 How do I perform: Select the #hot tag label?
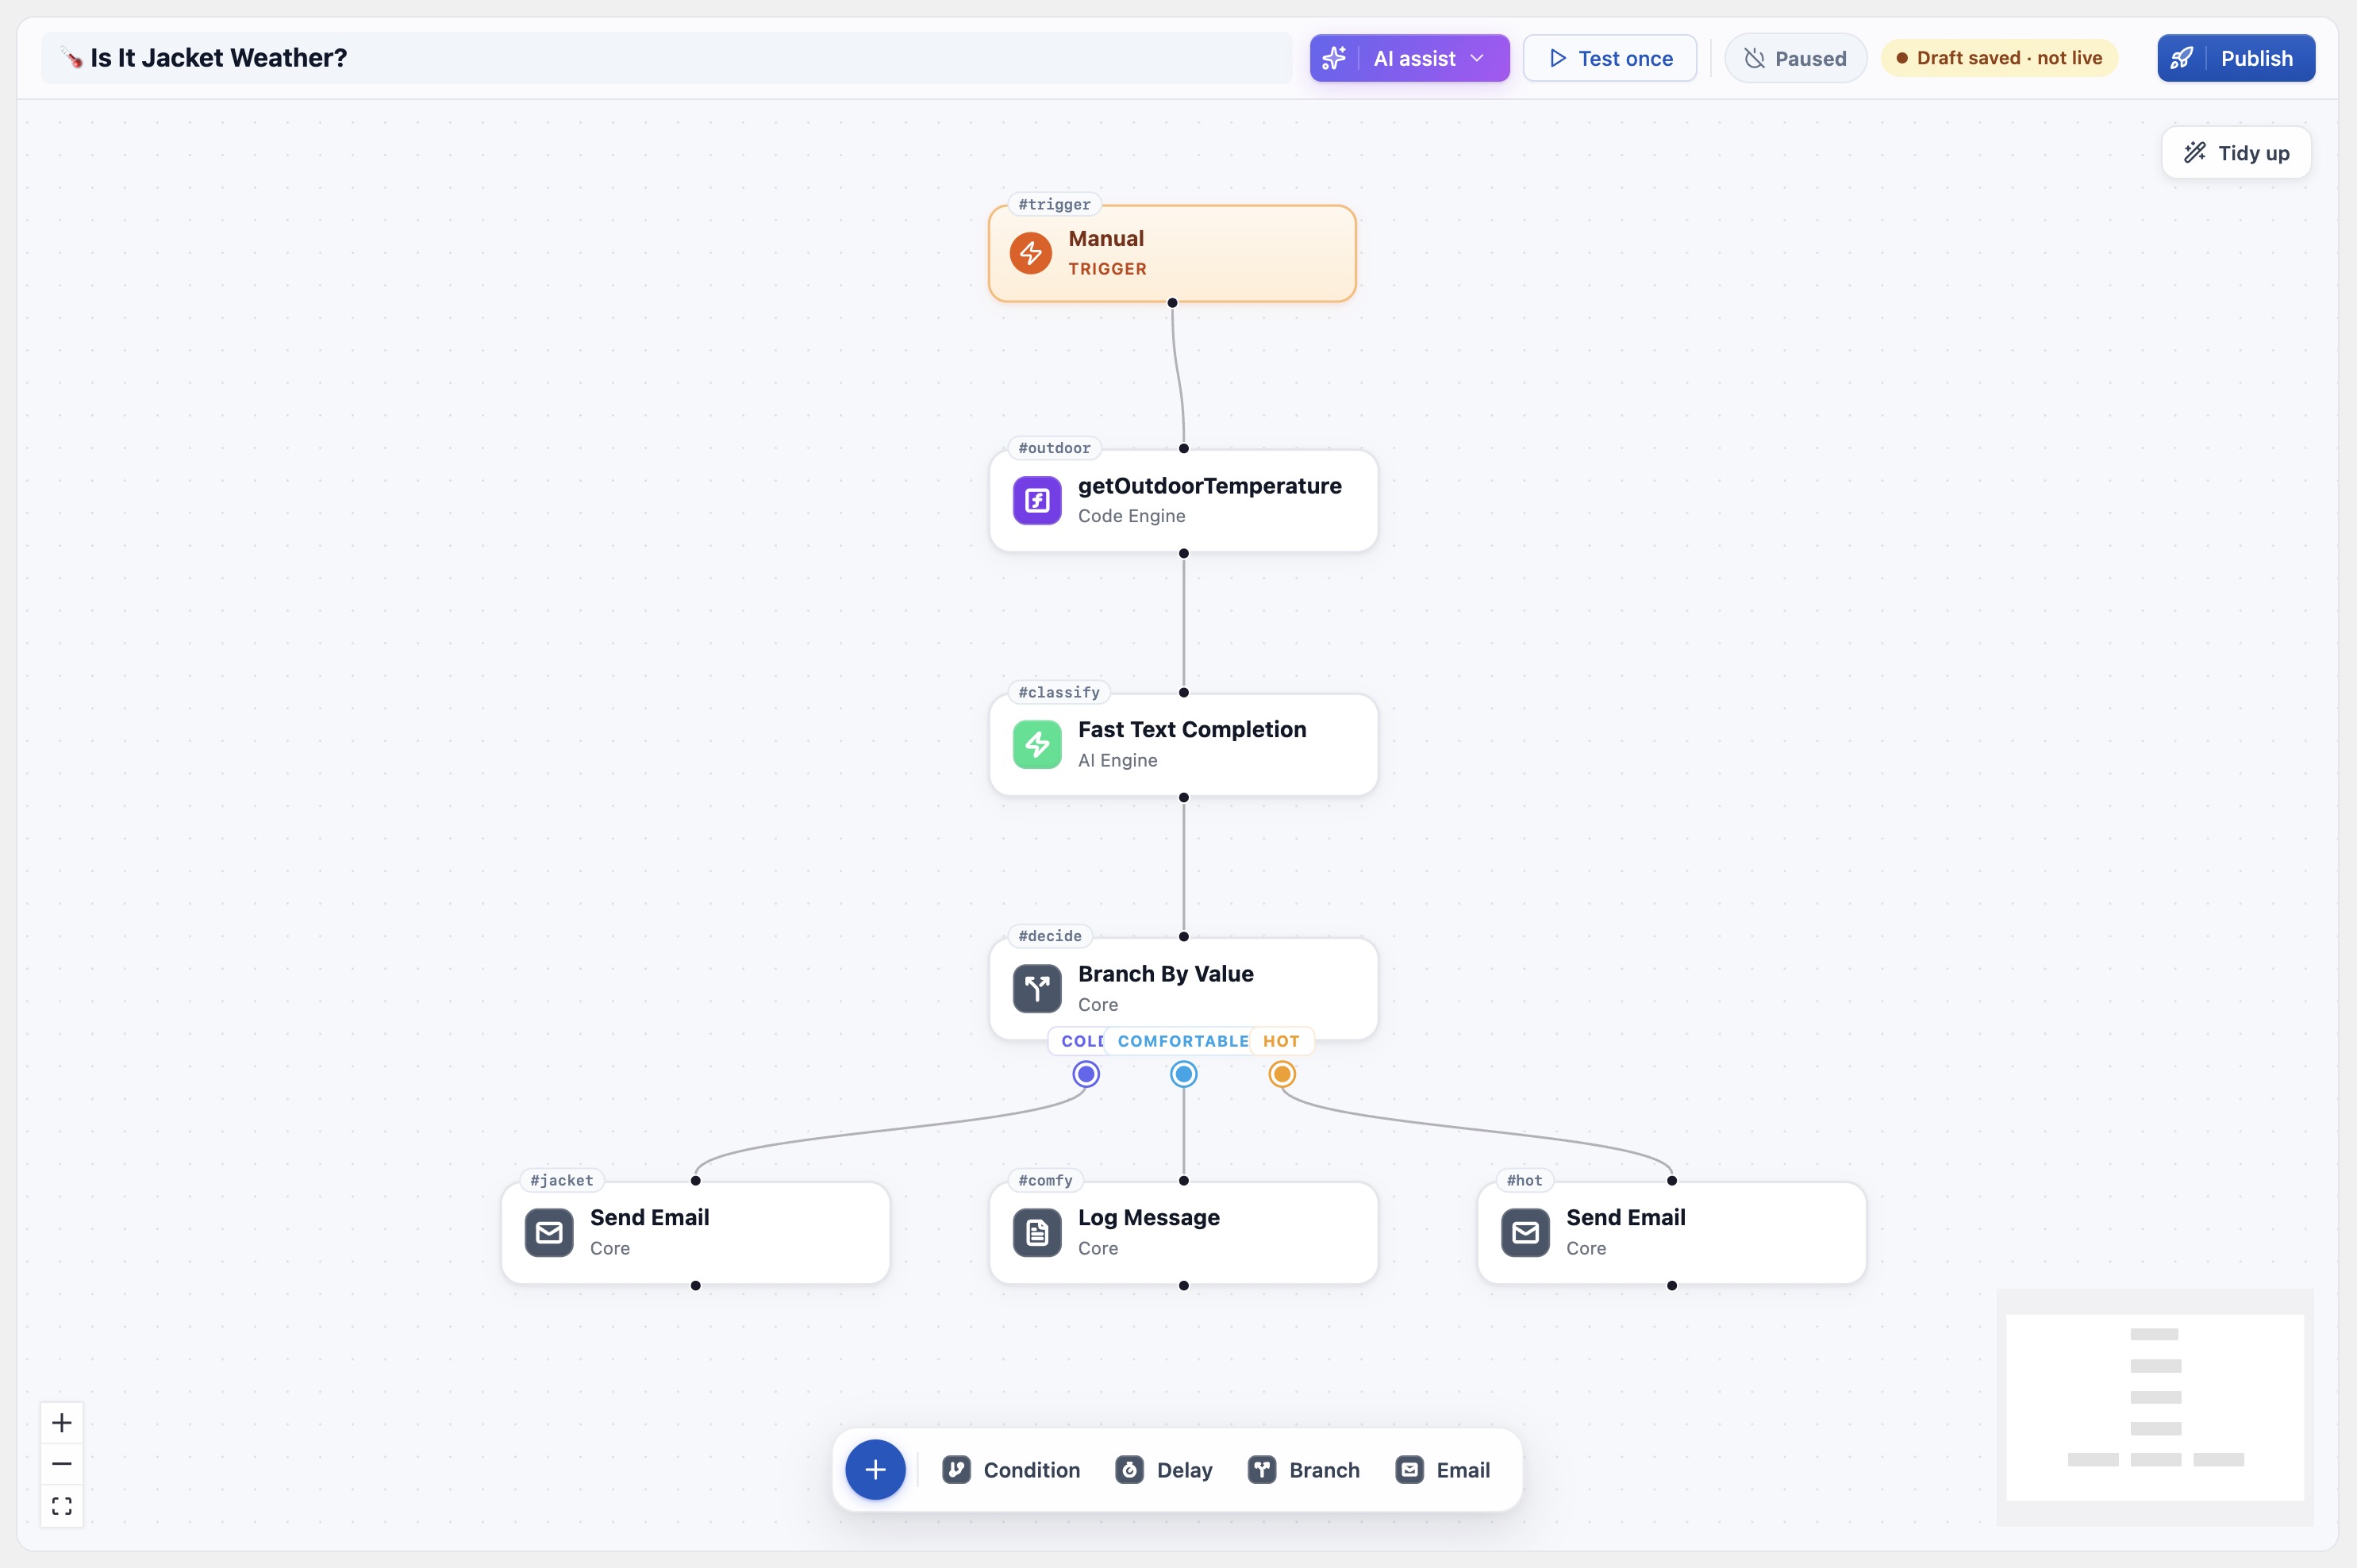pyautogui.click(x=1524, y=1180)
